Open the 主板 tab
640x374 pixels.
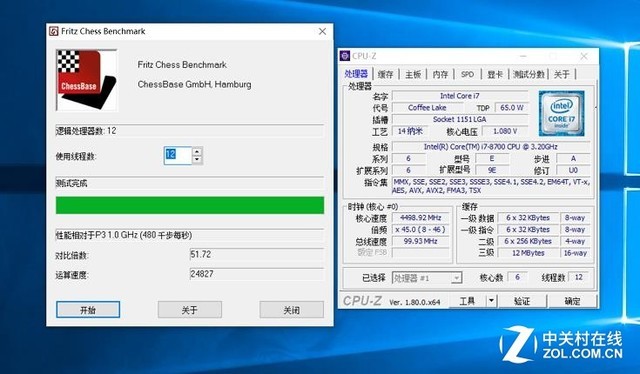click(x=413, y=74)
